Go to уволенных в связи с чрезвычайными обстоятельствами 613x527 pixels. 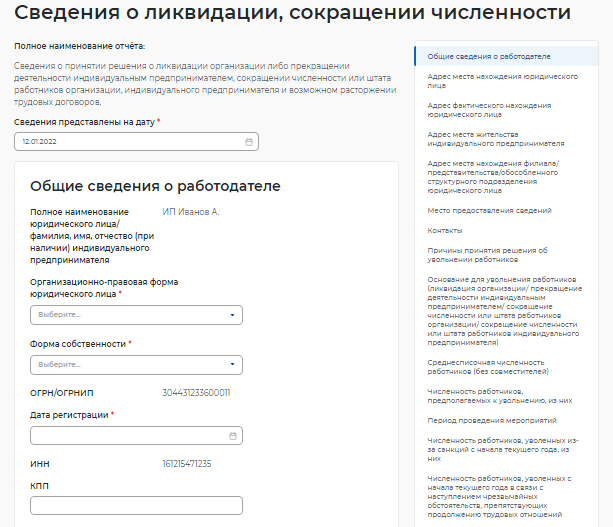pos(499,497)
